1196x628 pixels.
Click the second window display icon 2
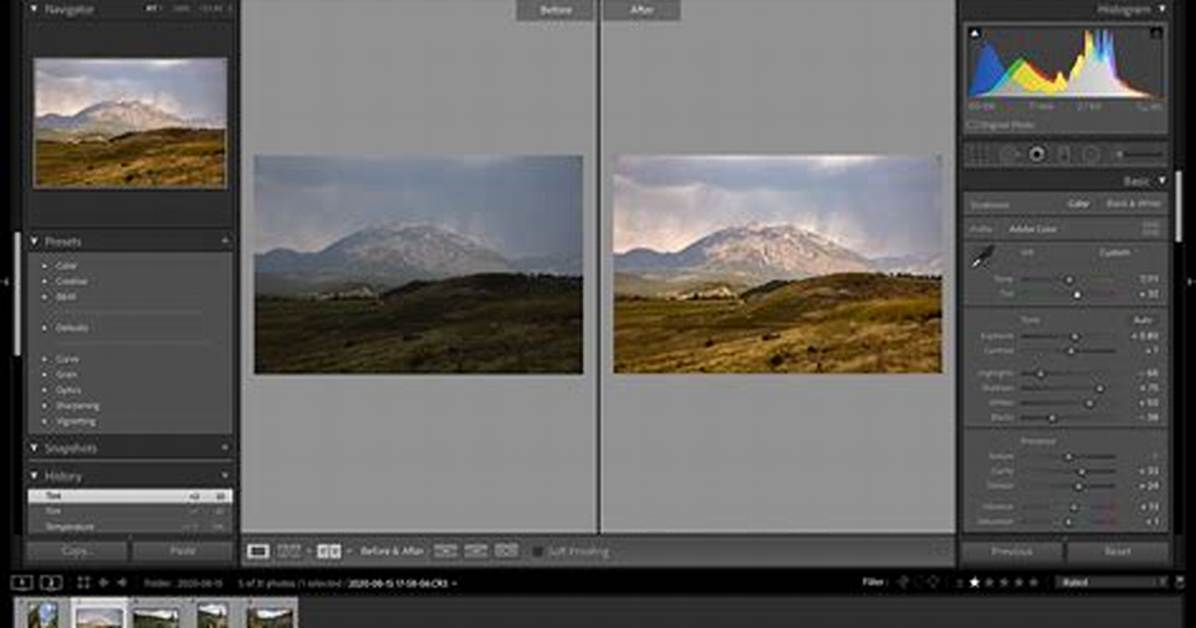pyautogui.click(x=50, y=583)
